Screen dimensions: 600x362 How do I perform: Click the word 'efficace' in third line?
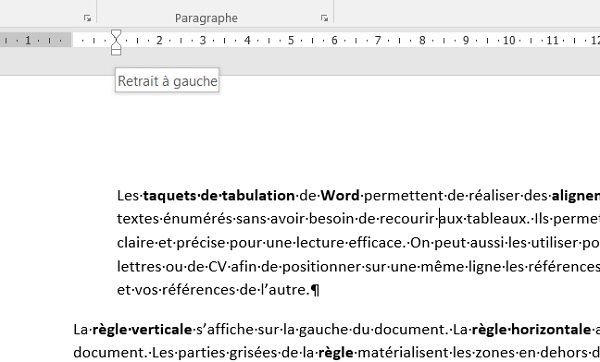375,243
